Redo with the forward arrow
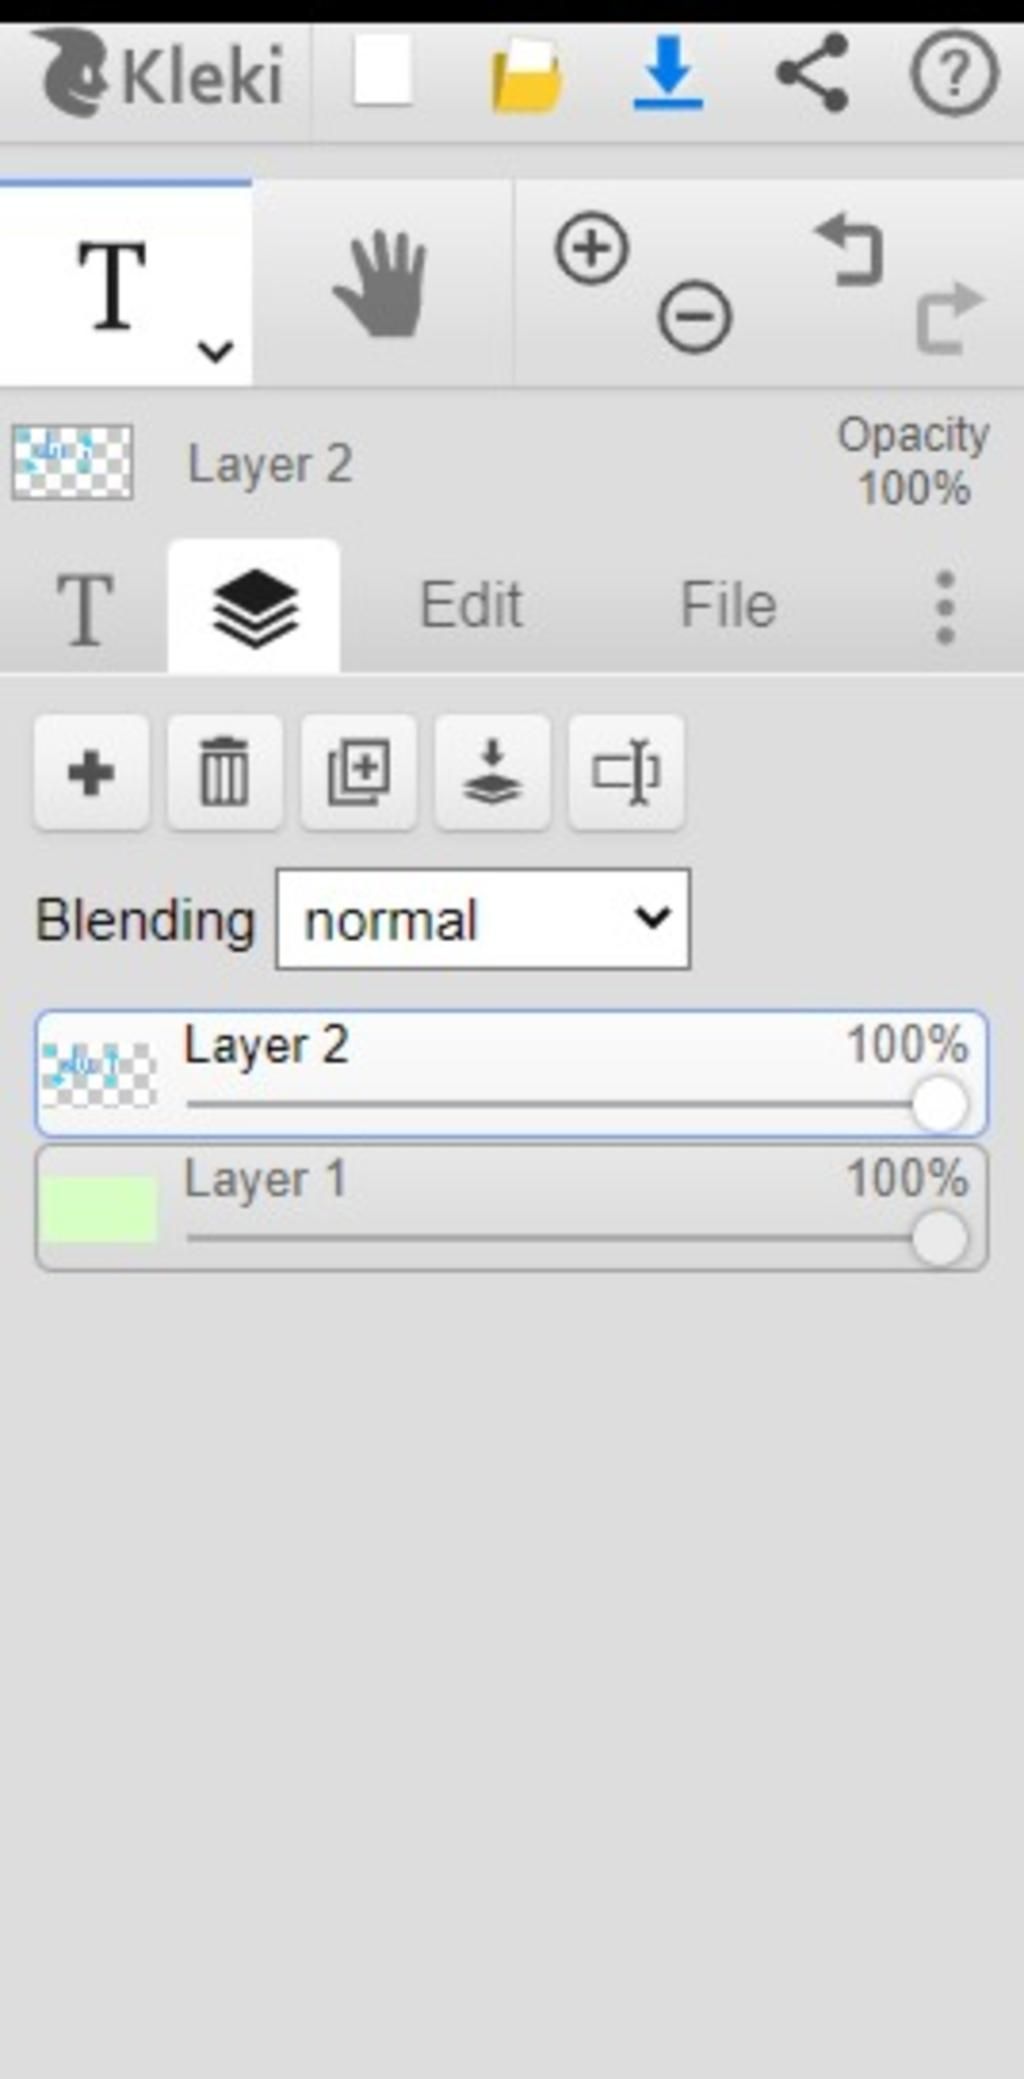Screen dimensions: 1024x2079 tap(950, 318)
